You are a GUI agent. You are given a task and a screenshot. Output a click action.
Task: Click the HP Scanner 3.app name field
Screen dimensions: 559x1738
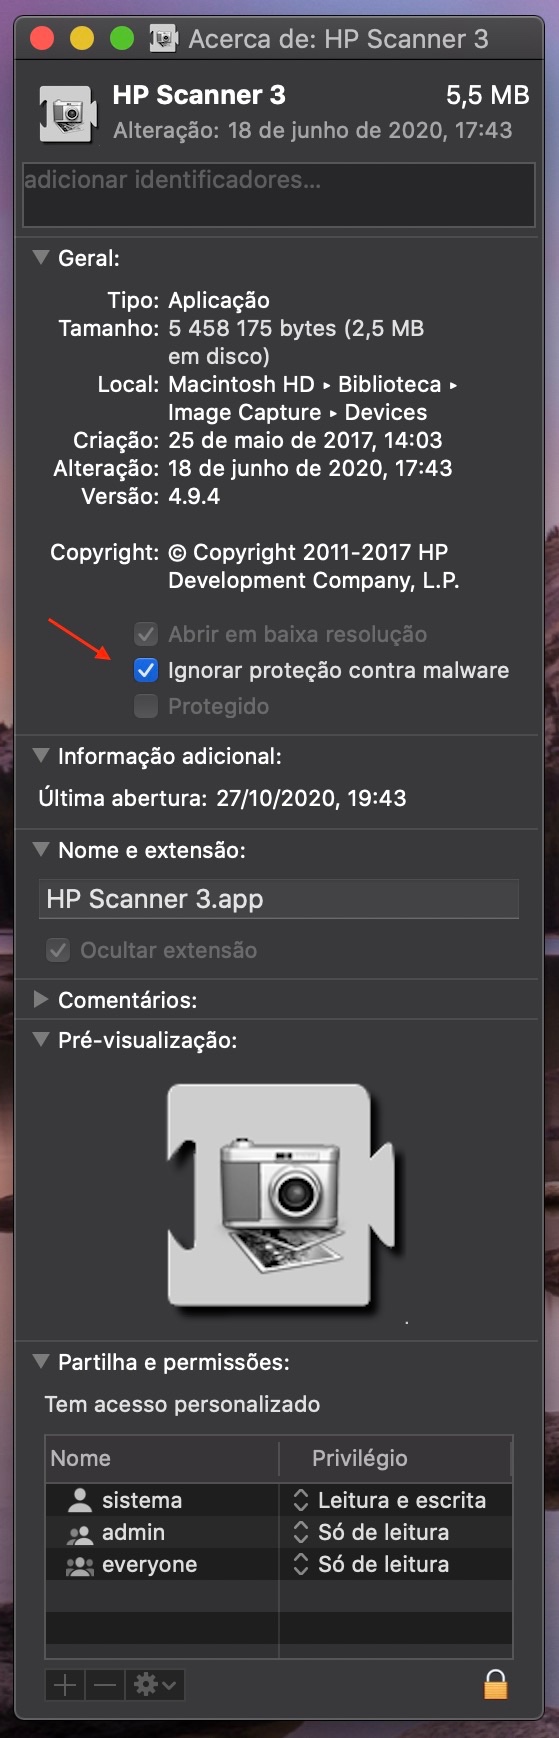[x=279, y=899]
